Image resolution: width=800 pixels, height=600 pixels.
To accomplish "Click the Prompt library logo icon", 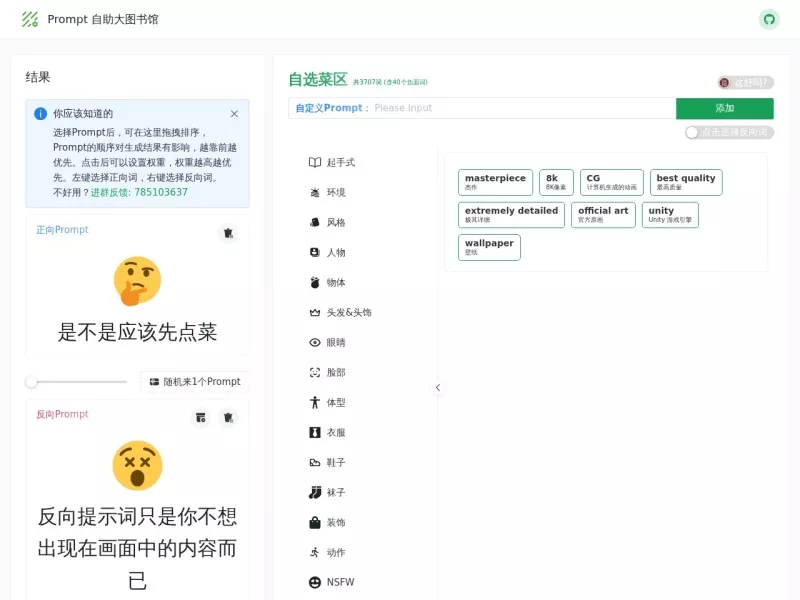I will pyautogui.click(x=30, y=19).
